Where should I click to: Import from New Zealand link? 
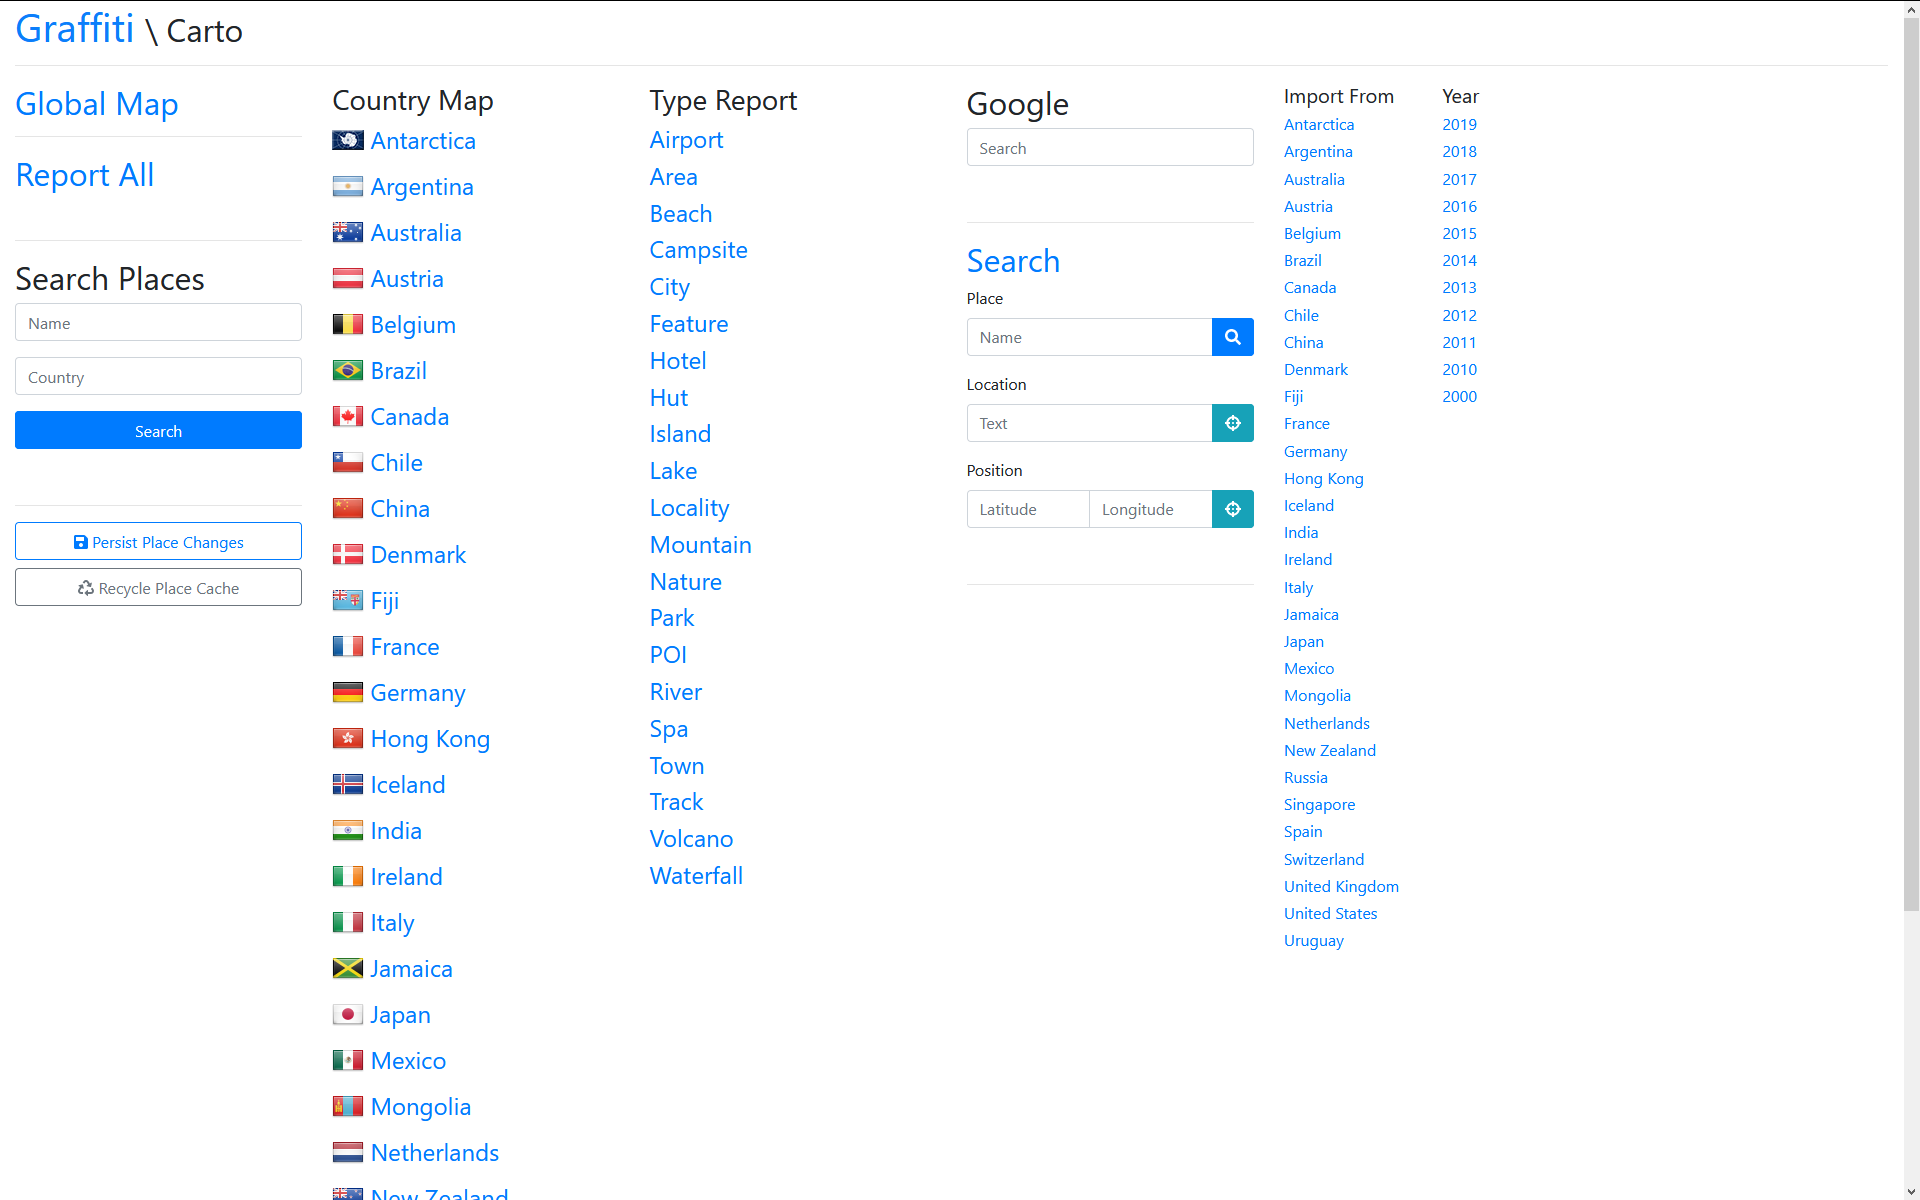(1329, 751)
